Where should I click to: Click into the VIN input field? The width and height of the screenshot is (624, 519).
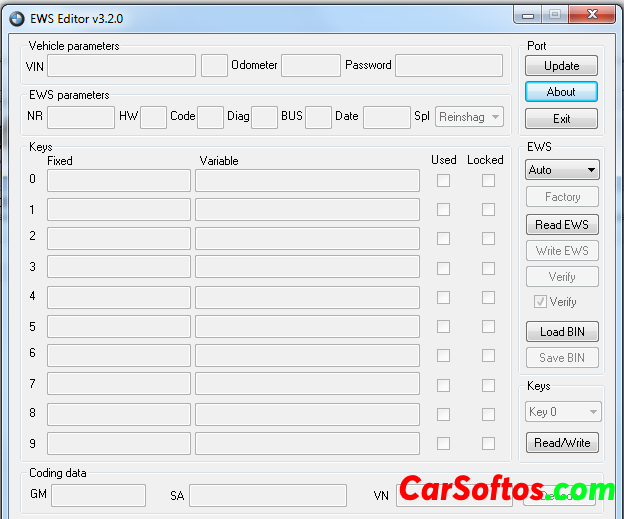pyautogui.click(x=121, y=66)
